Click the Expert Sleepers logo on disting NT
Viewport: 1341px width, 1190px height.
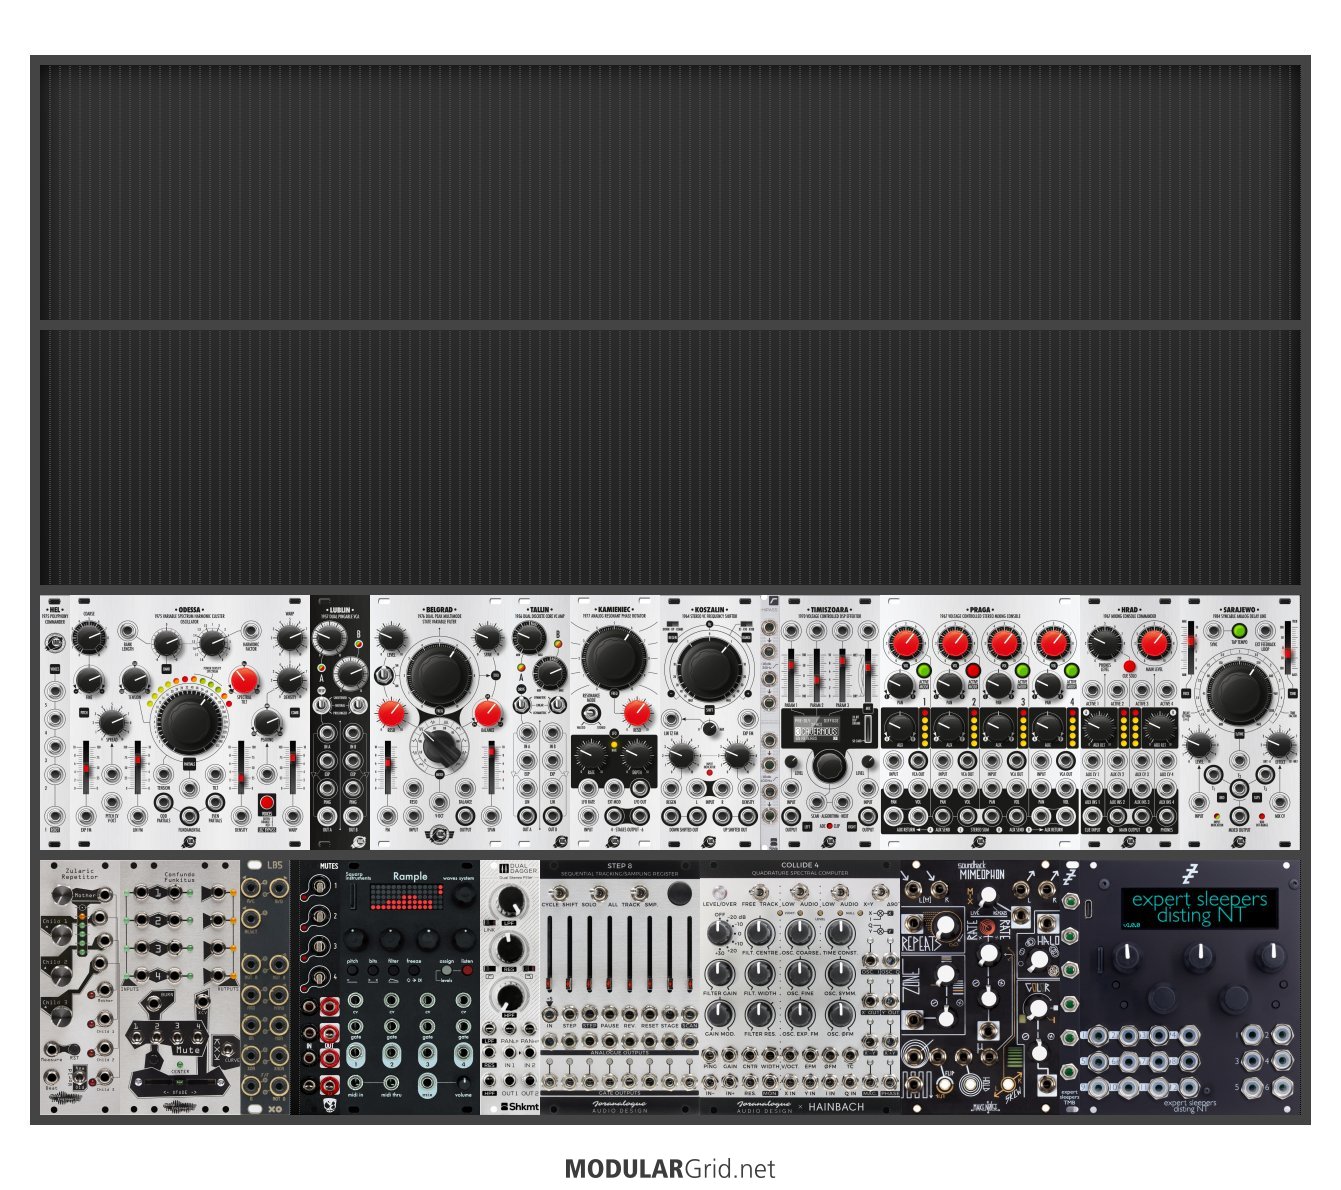tap(1190, 873)
